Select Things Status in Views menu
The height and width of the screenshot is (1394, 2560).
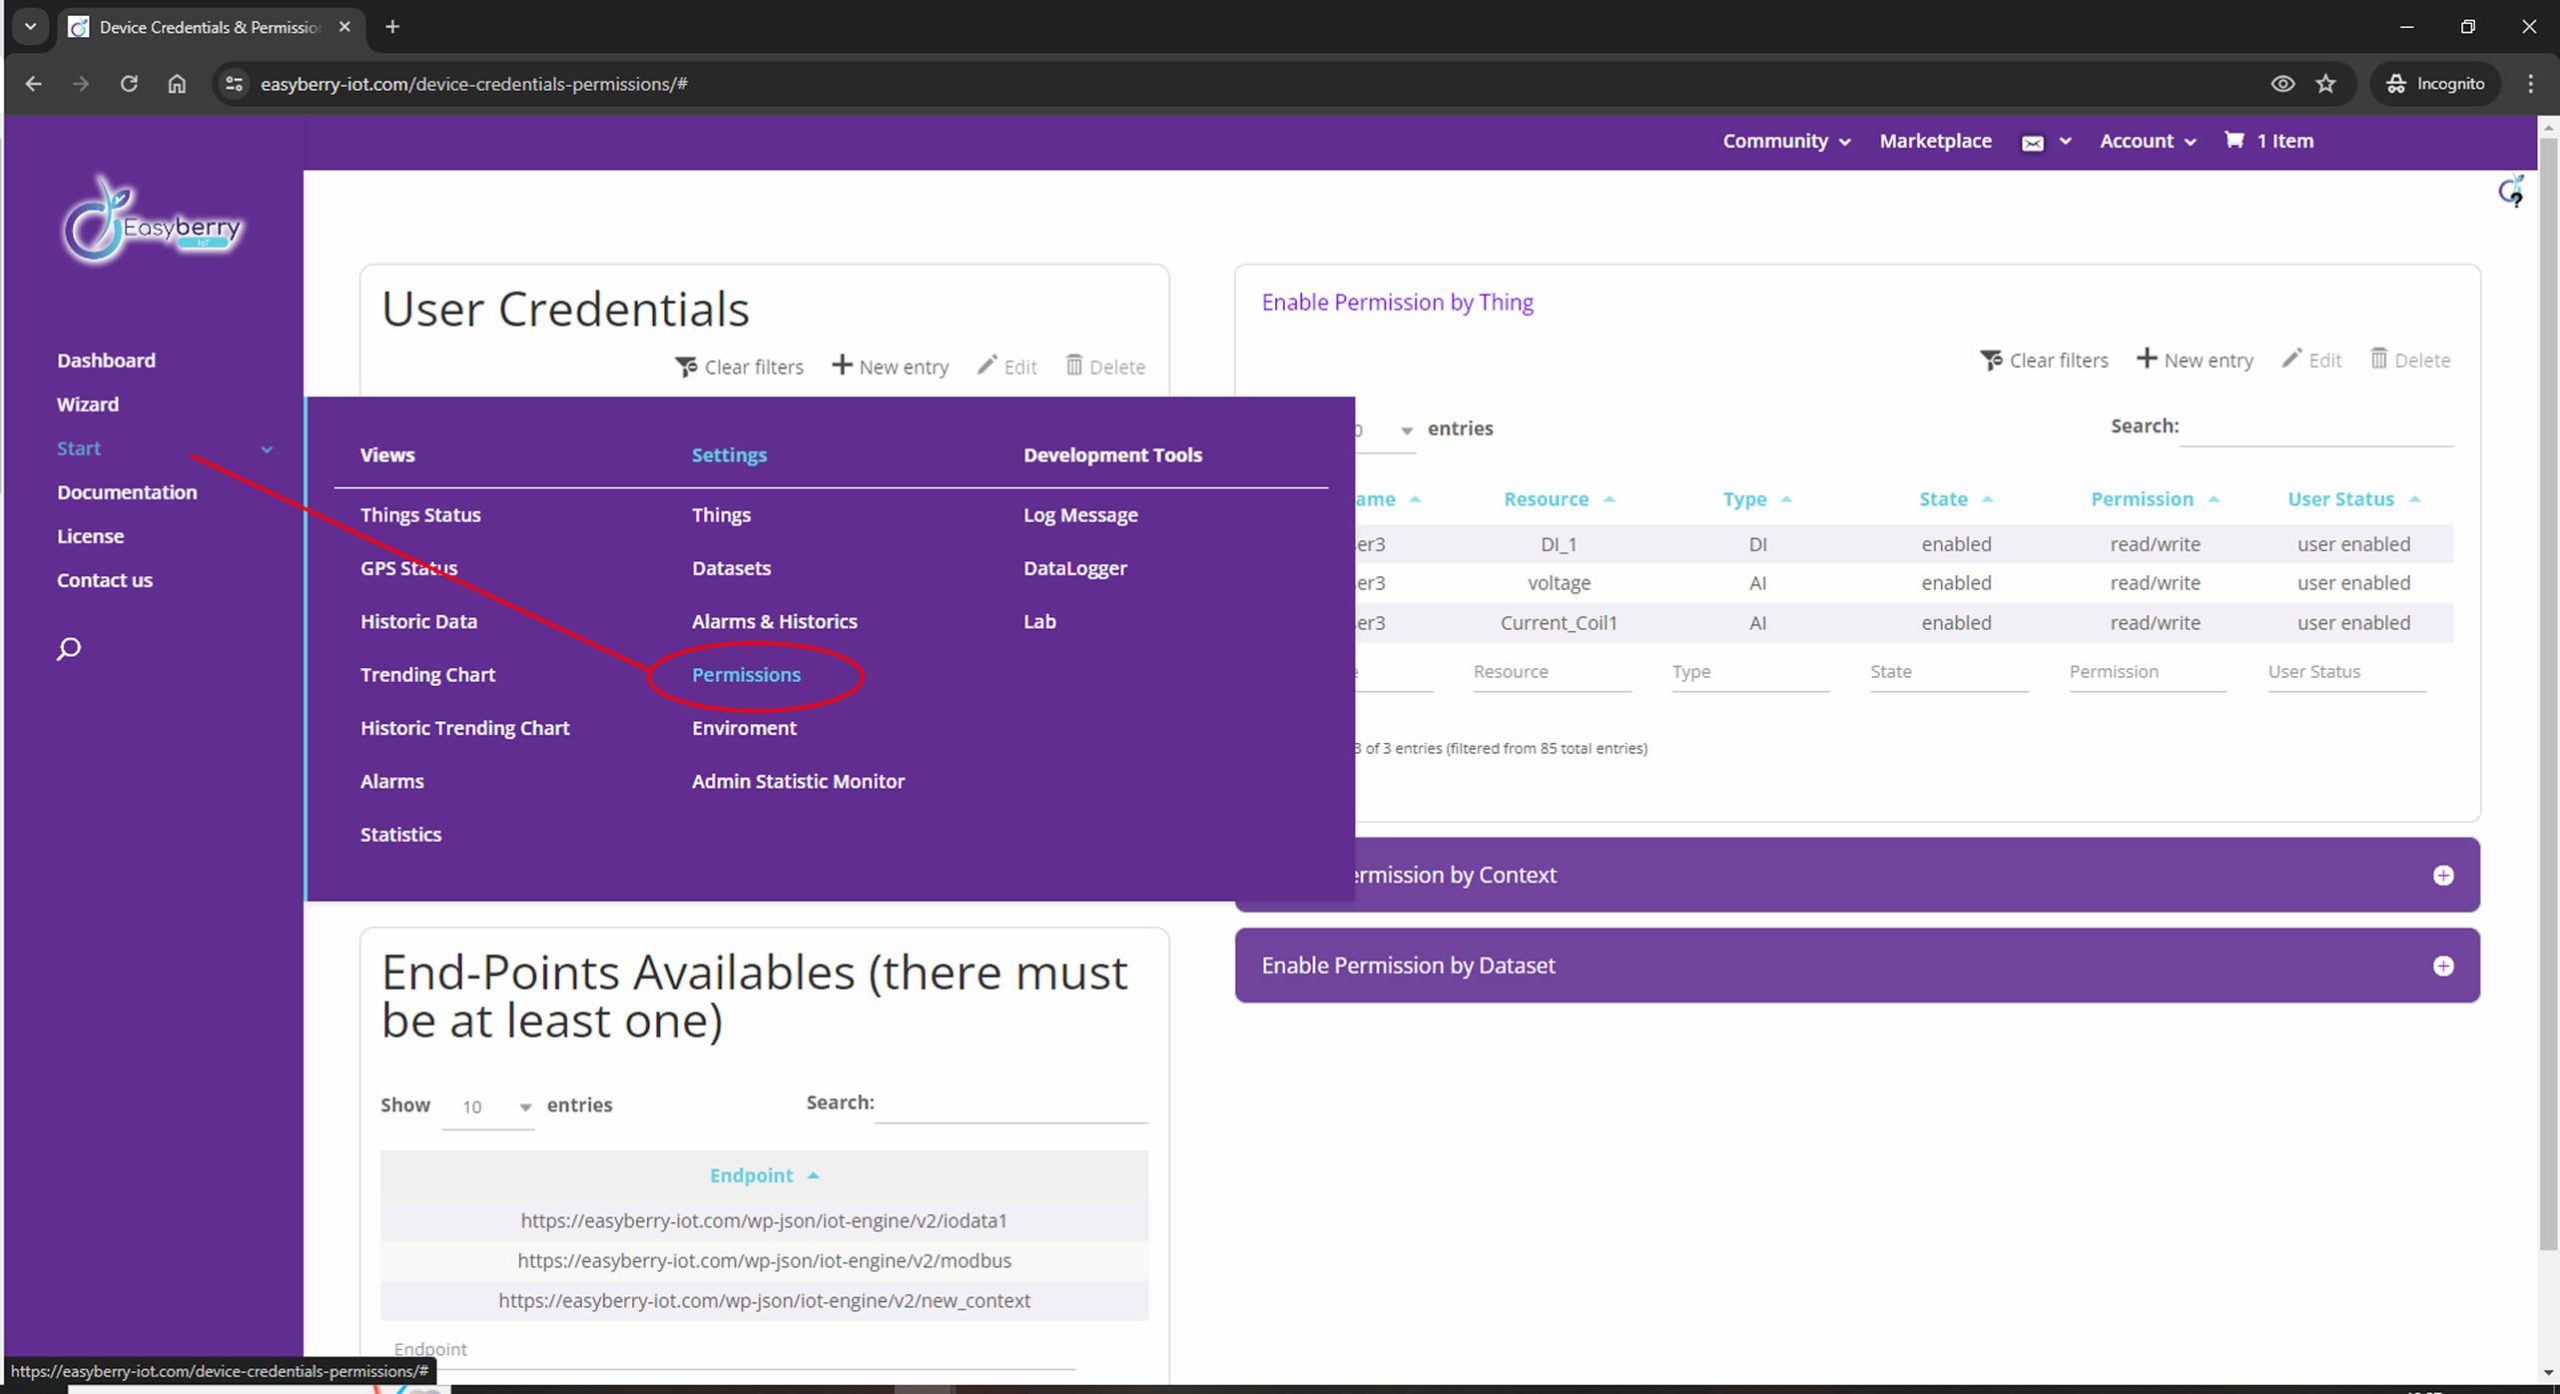(420, 515)
